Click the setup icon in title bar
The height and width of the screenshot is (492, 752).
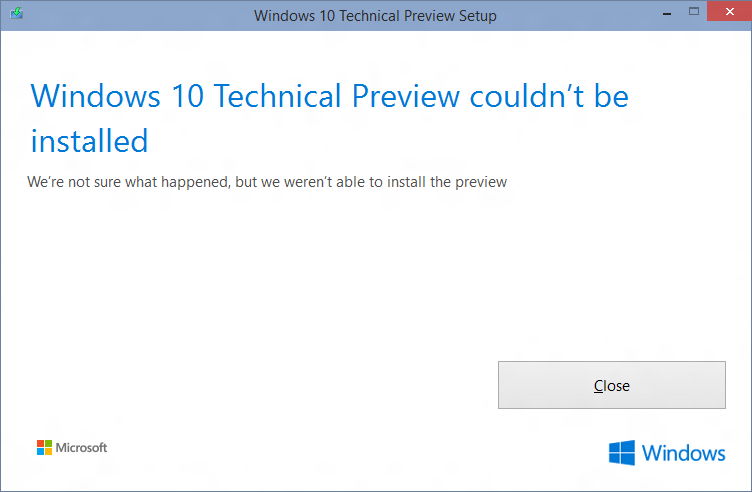pos(16,13)
